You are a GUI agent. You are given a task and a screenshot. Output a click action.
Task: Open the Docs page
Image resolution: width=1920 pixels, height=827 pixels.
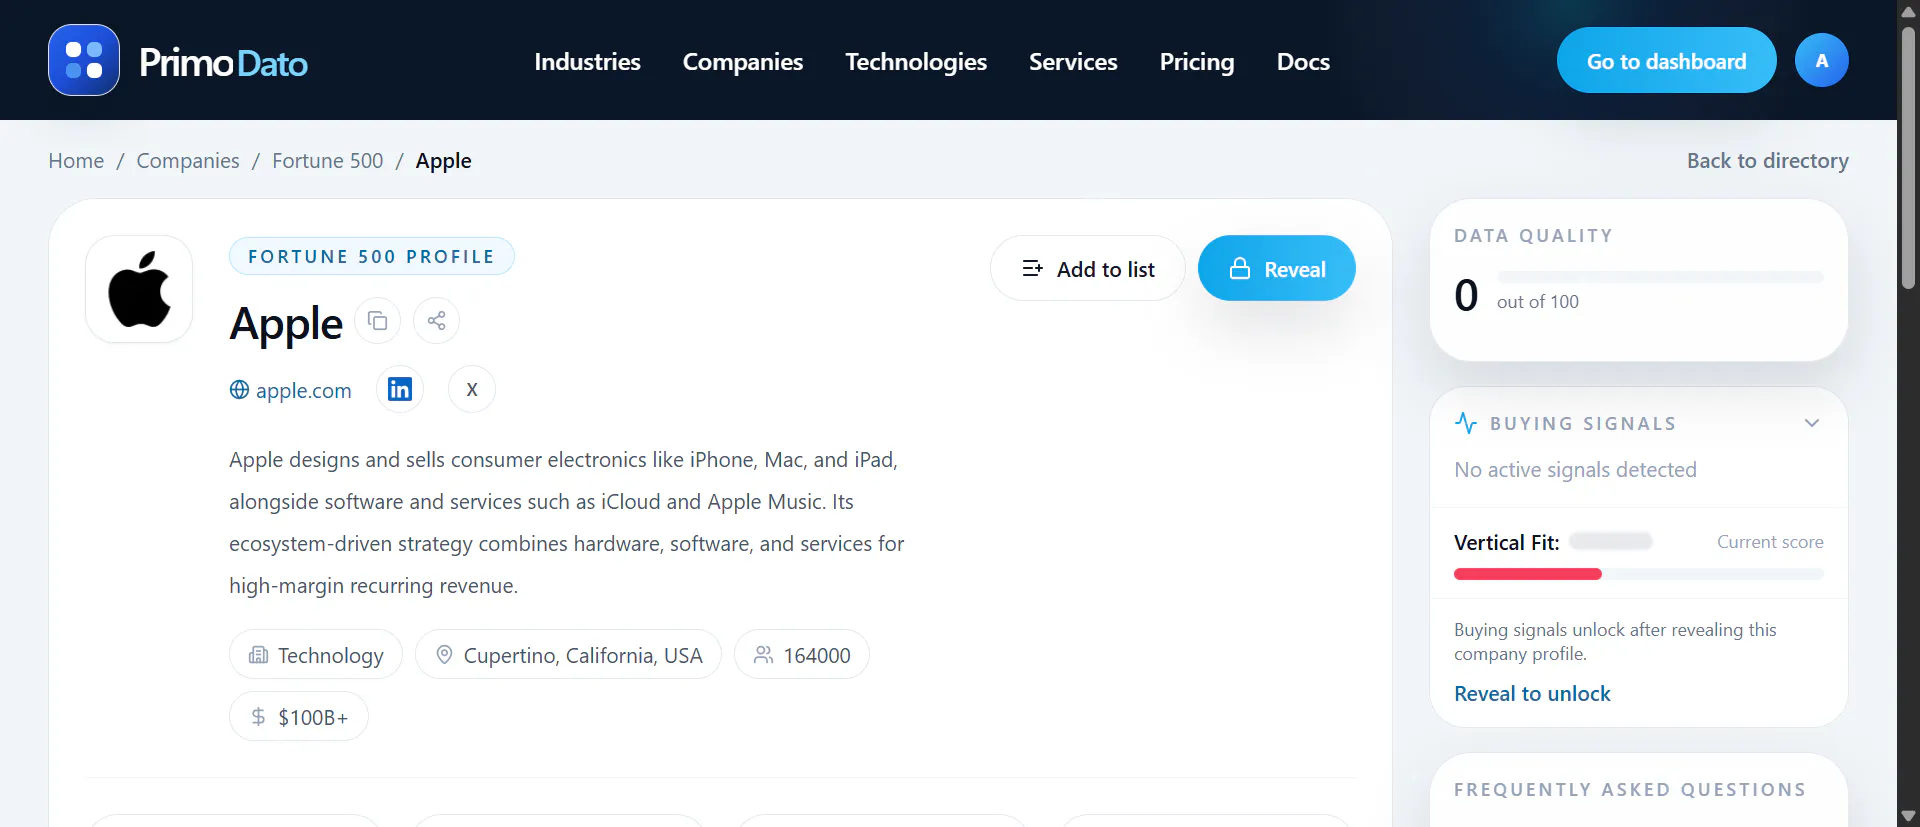point(1303,61)
